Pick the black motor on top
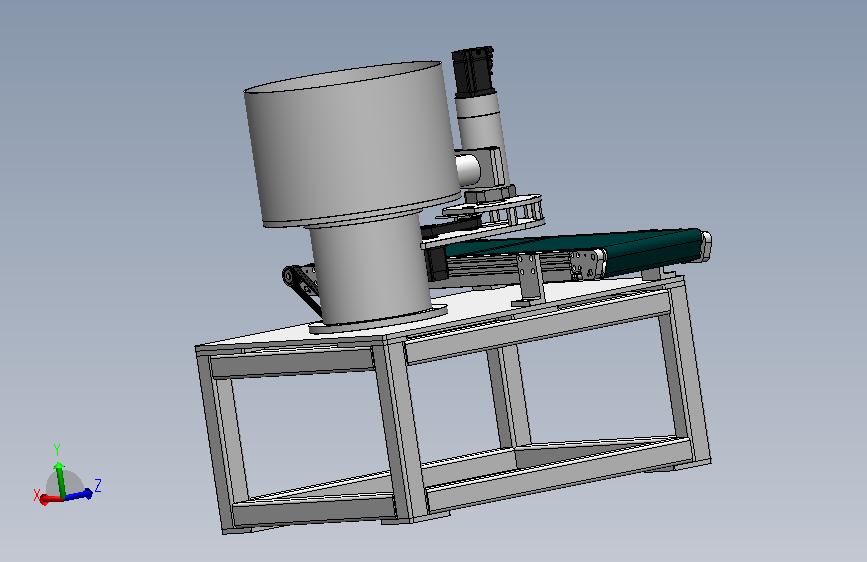 (x=473, y=72)
